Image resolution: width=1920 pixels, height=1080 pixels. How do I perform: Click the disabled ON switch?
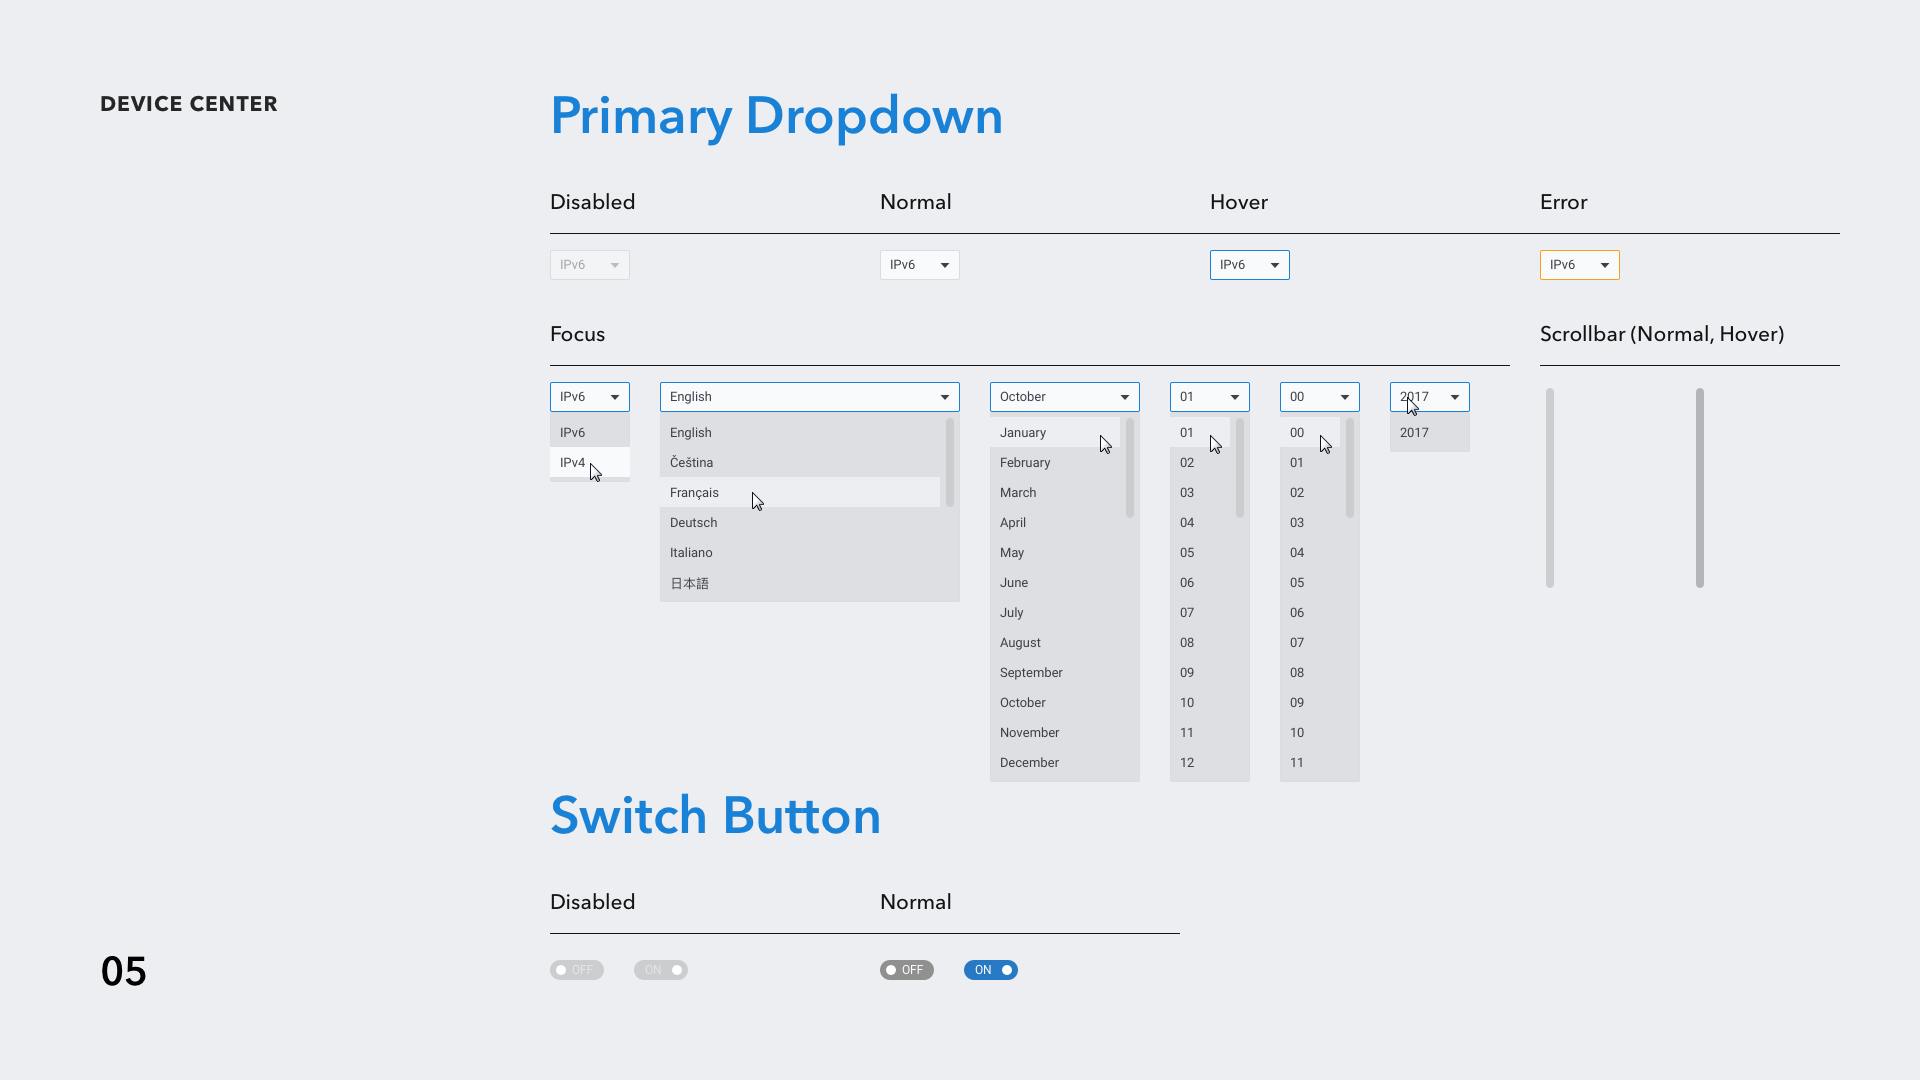pyautogui.click(x=660, y=970)
